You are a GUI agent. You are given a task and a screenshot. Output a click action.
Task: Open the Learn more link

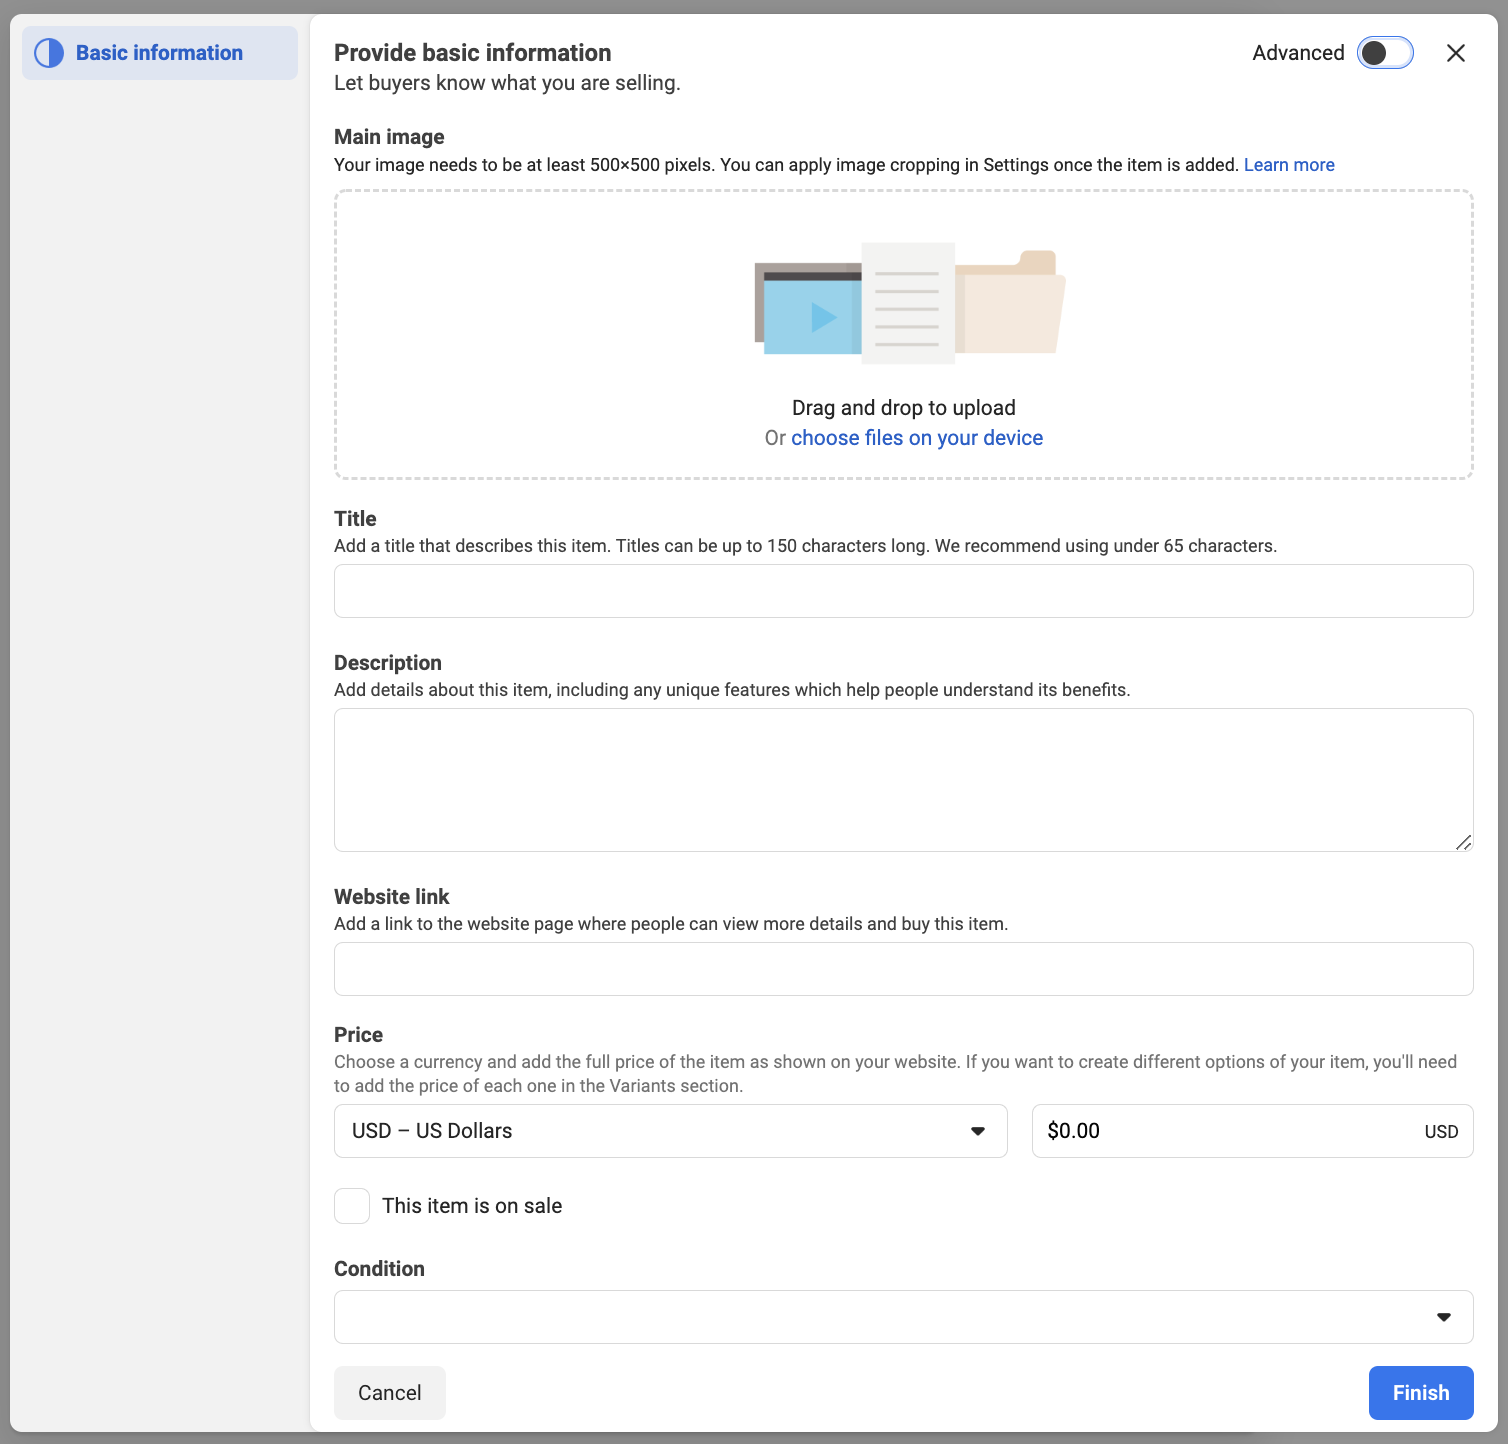(x=1288, y=165)
